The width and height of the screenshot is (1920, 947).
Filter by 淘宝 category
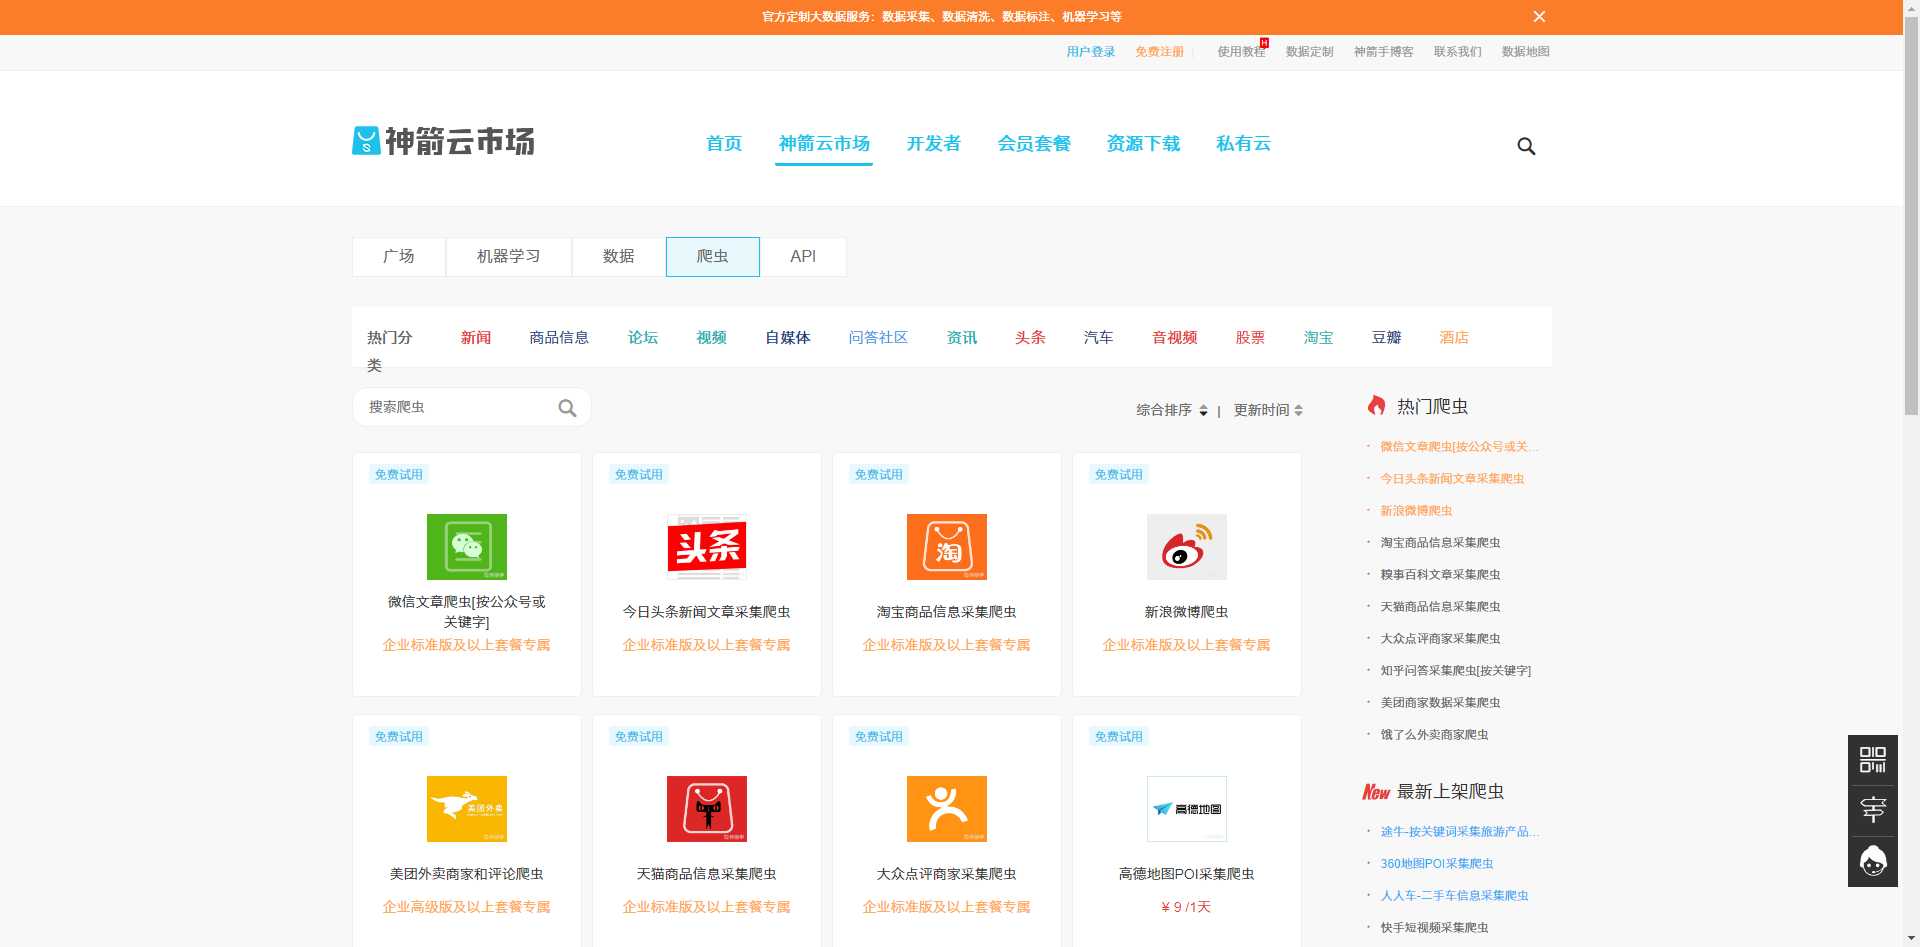coord(1319,338)
